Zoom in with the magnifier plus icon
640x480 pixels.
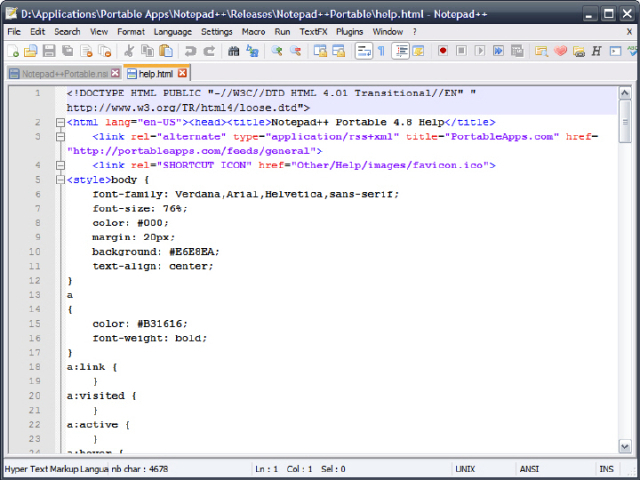pyautogui.click(x=277, y=51)
